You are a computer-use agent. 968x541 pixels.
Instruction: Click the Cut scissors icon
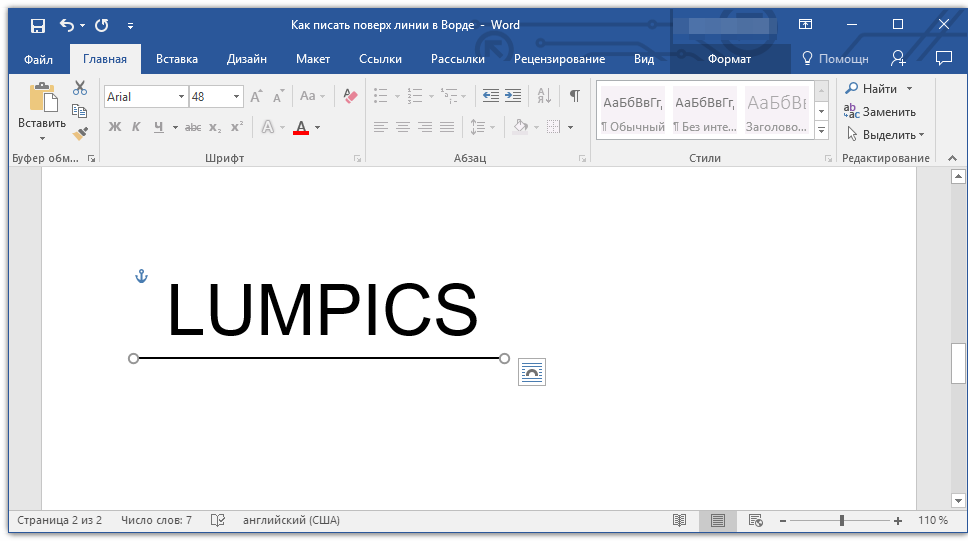[80, 89]
